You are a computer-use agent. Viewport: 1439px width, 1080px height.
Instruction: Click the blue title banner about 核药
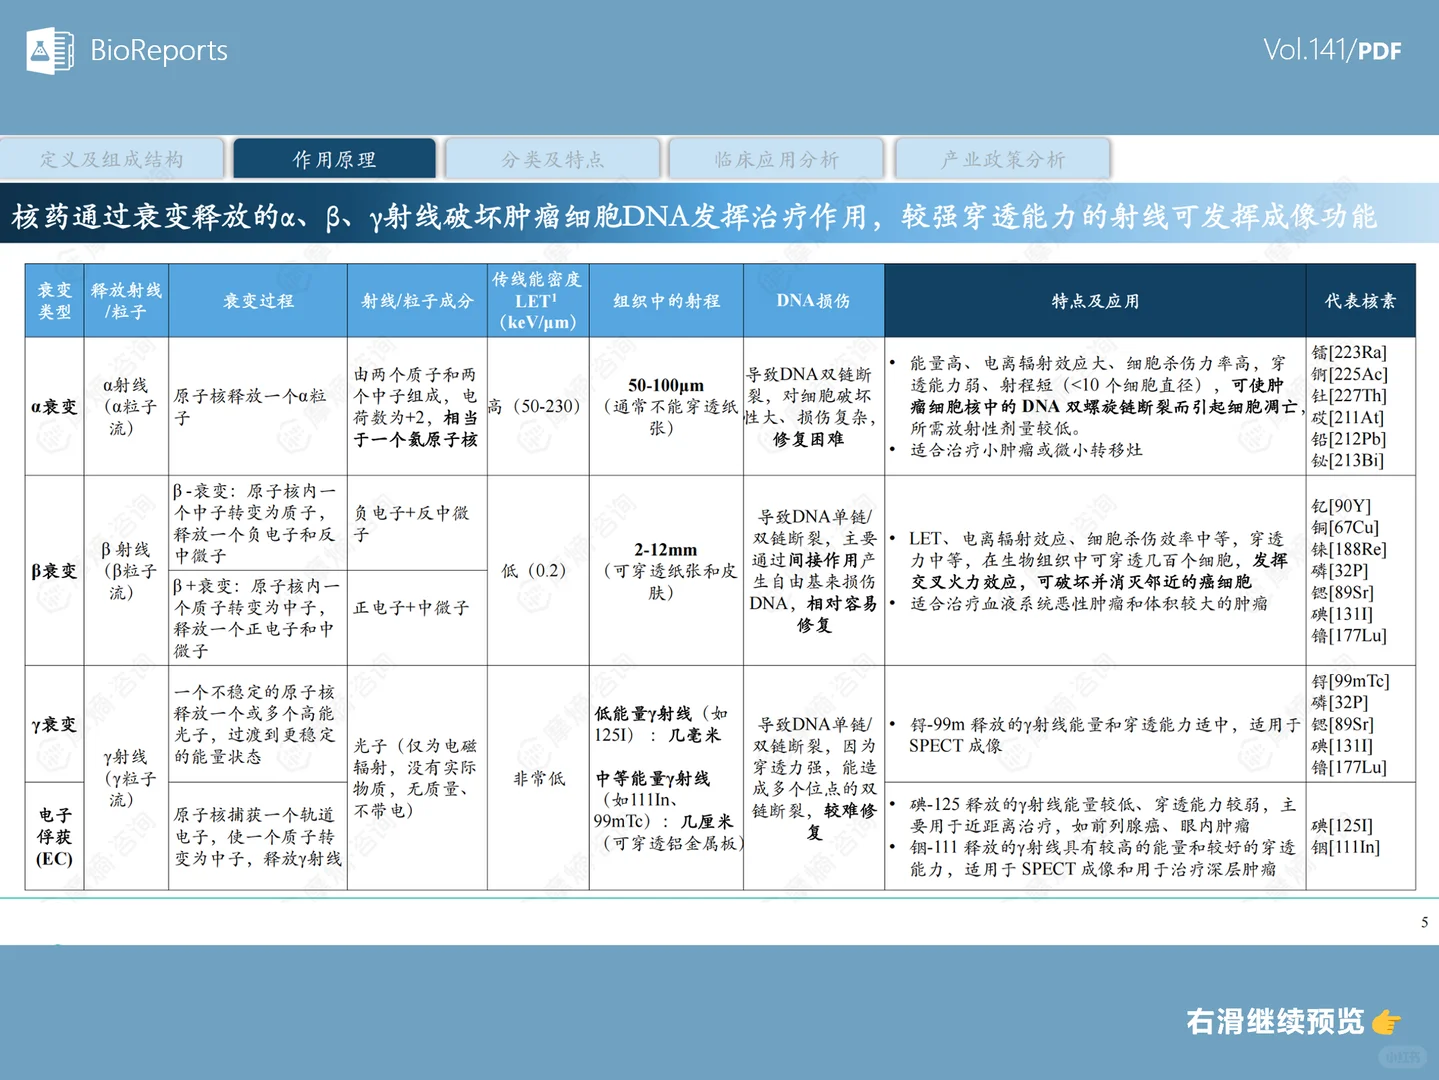pyautogui.click(x=719, y=214)
